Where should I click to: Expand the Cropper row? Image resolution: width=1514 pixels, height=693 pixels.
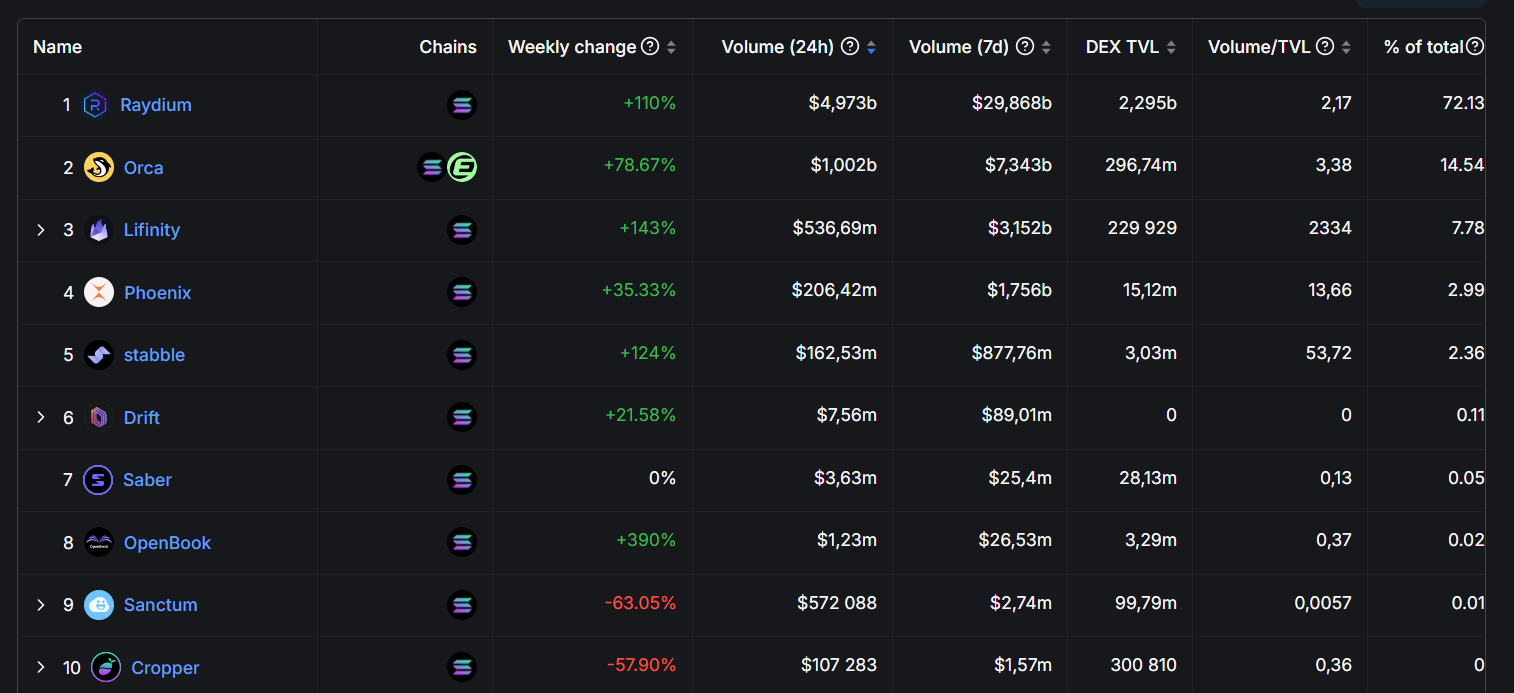pos(41,667)
